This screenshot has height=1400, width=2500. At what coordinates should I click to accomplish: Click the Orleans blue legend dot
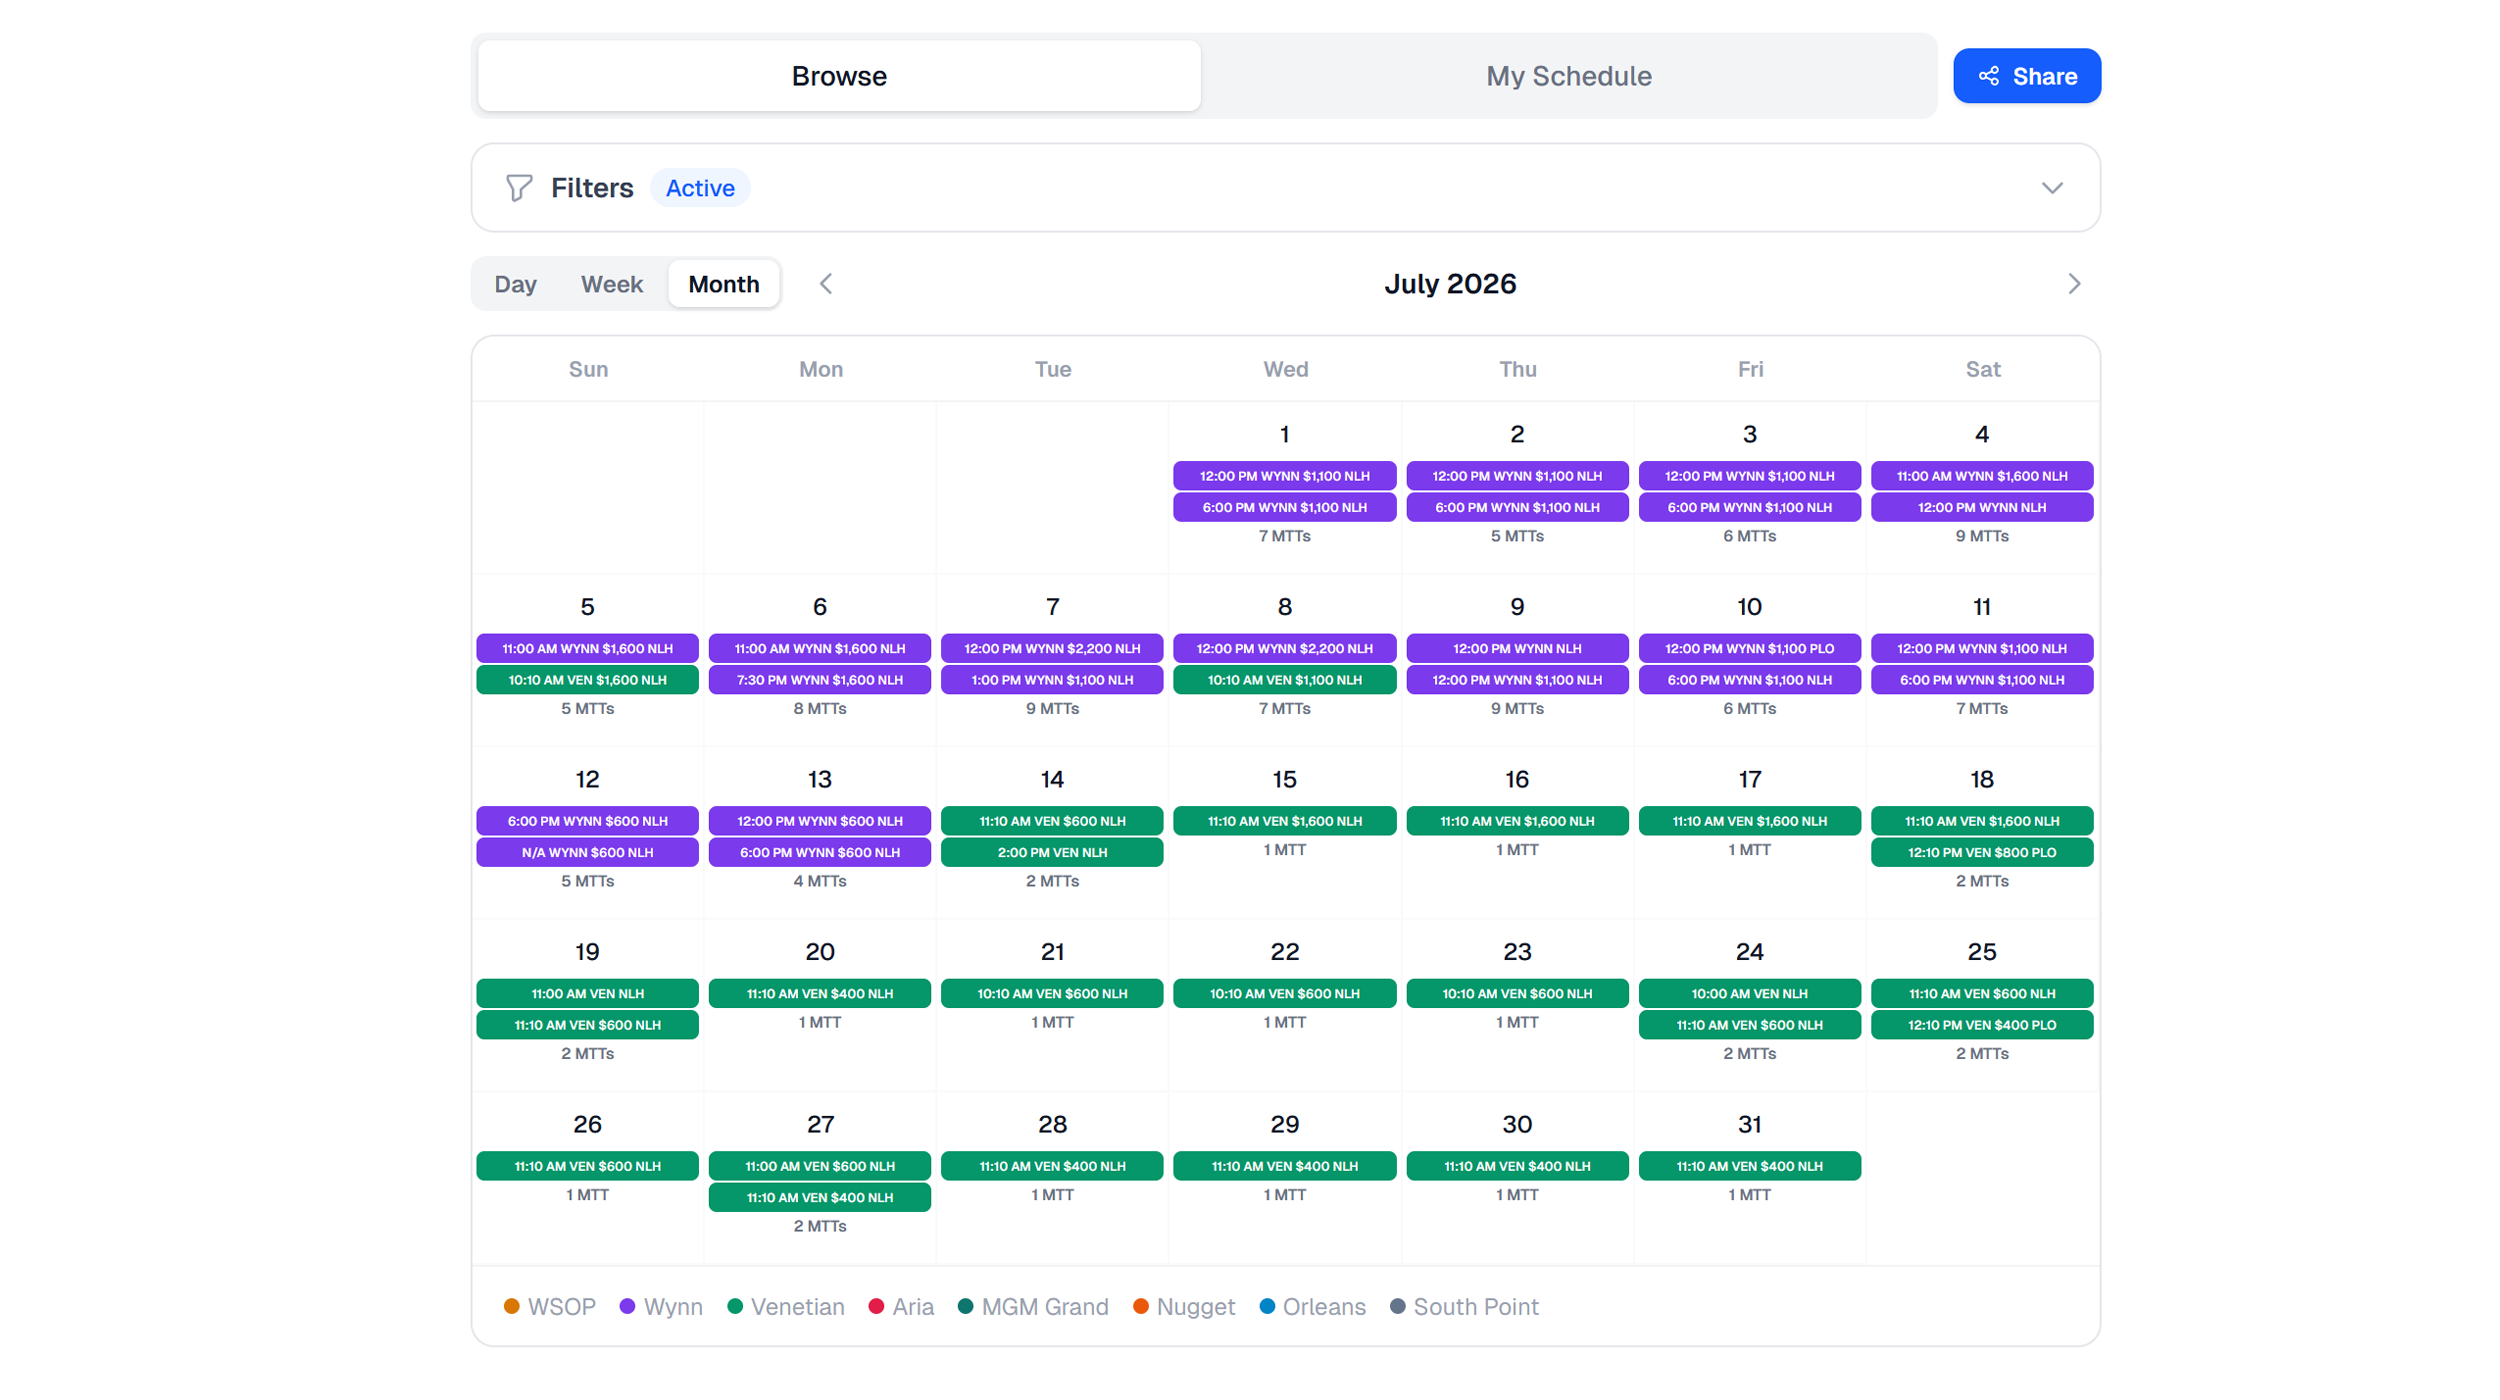tap(1267, 1306)
